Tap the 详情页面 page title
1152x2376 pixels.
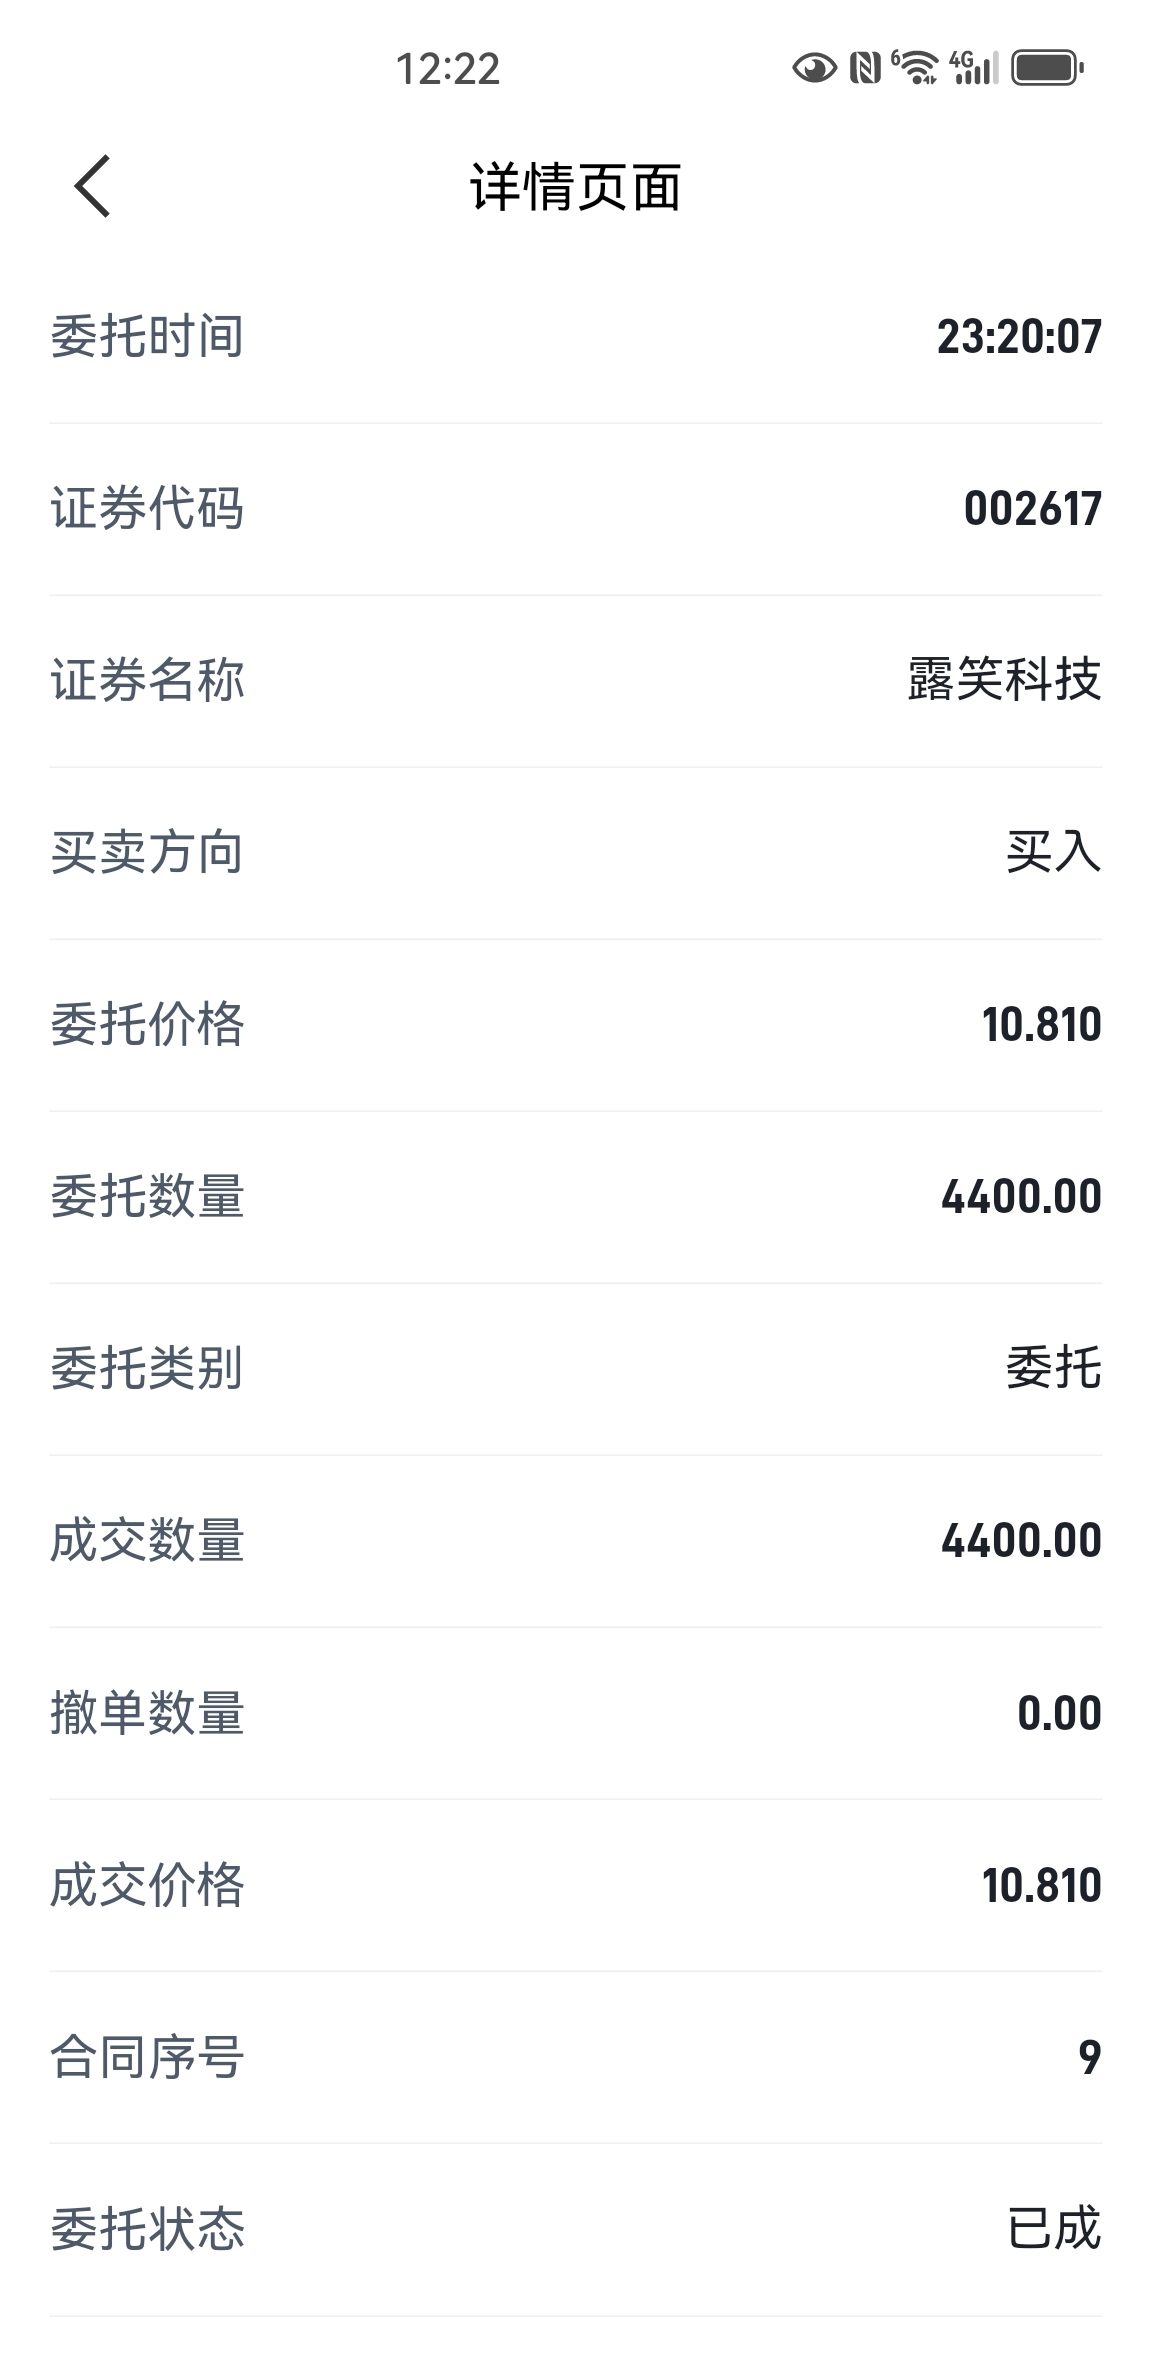[x=576, y=187]
